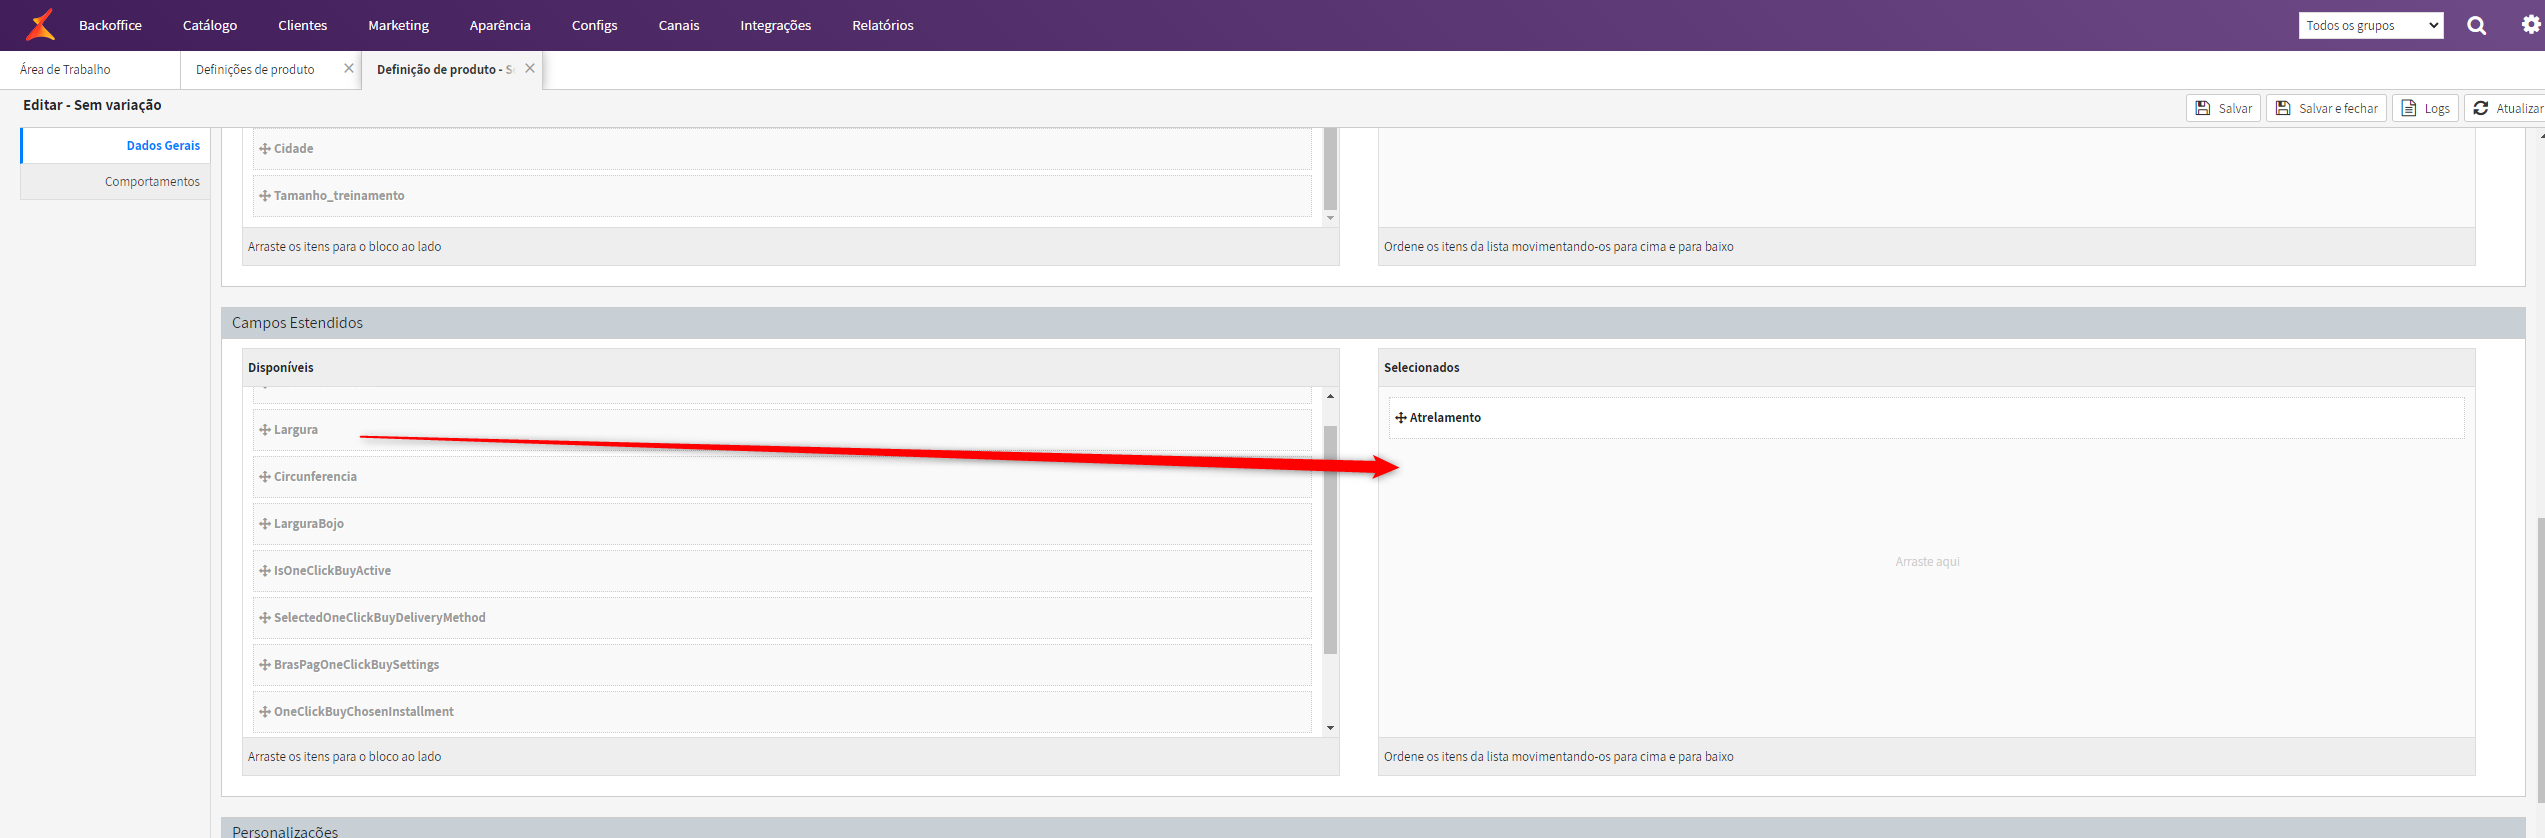
Task: Click the Circunferencia list item text
Action: click(315, 476)
